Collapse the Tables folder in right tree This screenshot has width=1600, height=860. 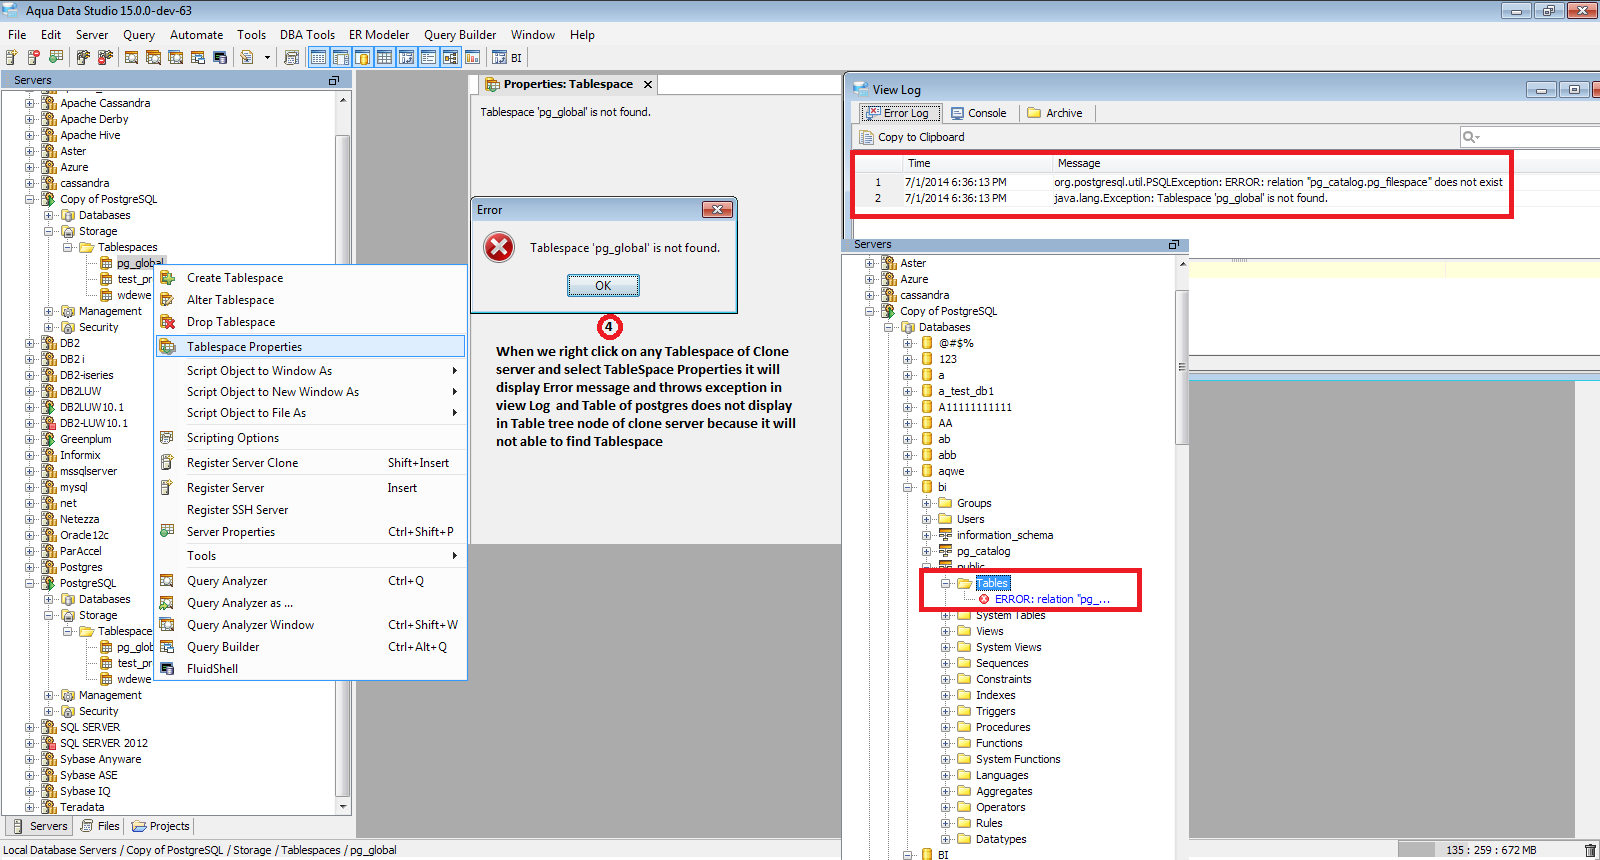[x=946, y=583]
